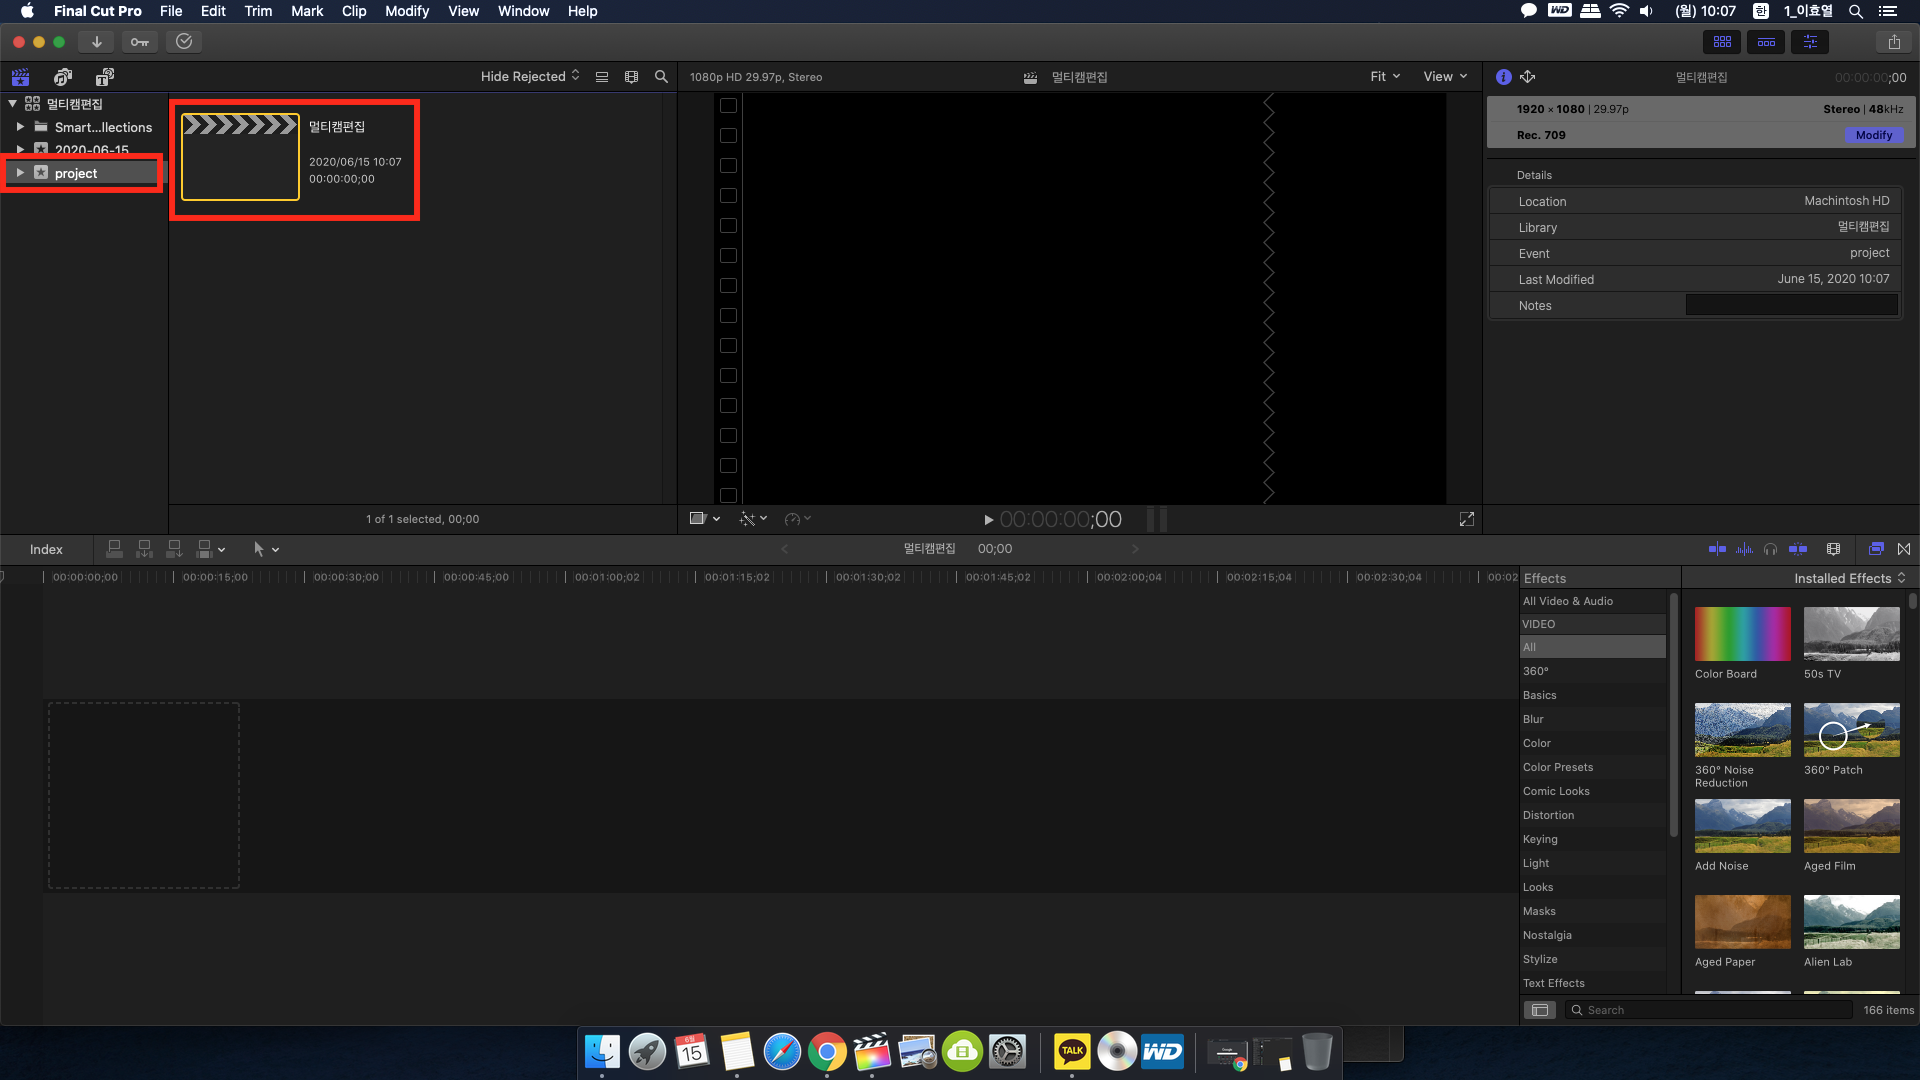
Task: Open the Keyword Editor key icon
Action: (139, 42)
